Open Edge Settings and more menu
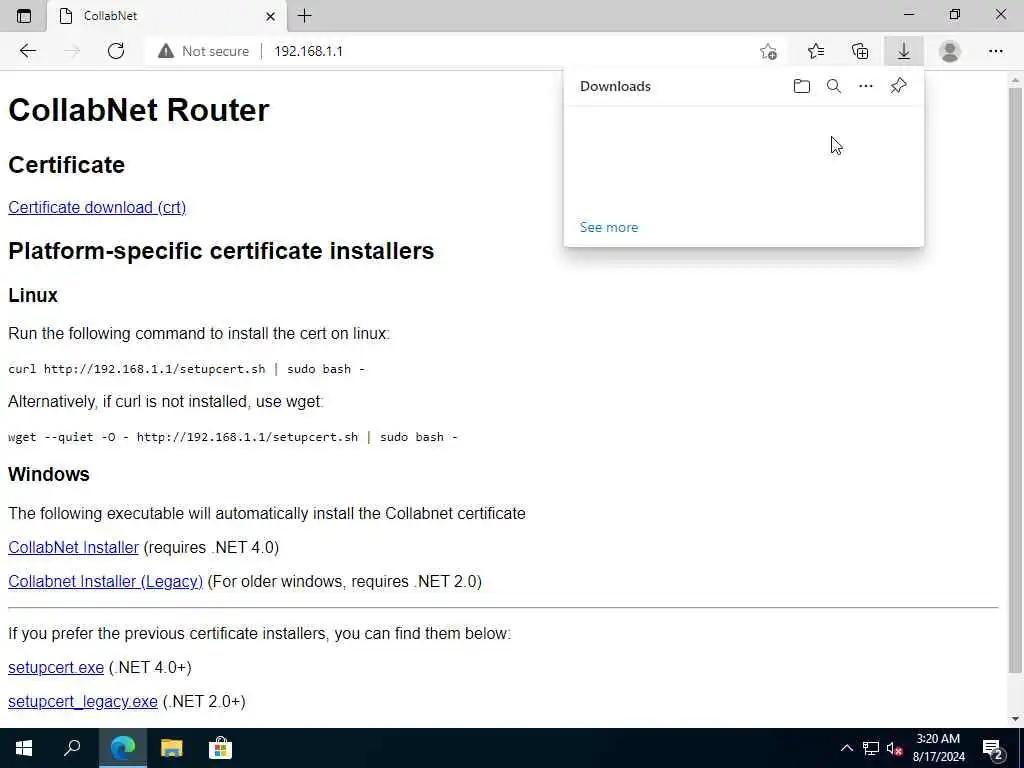 995,51
